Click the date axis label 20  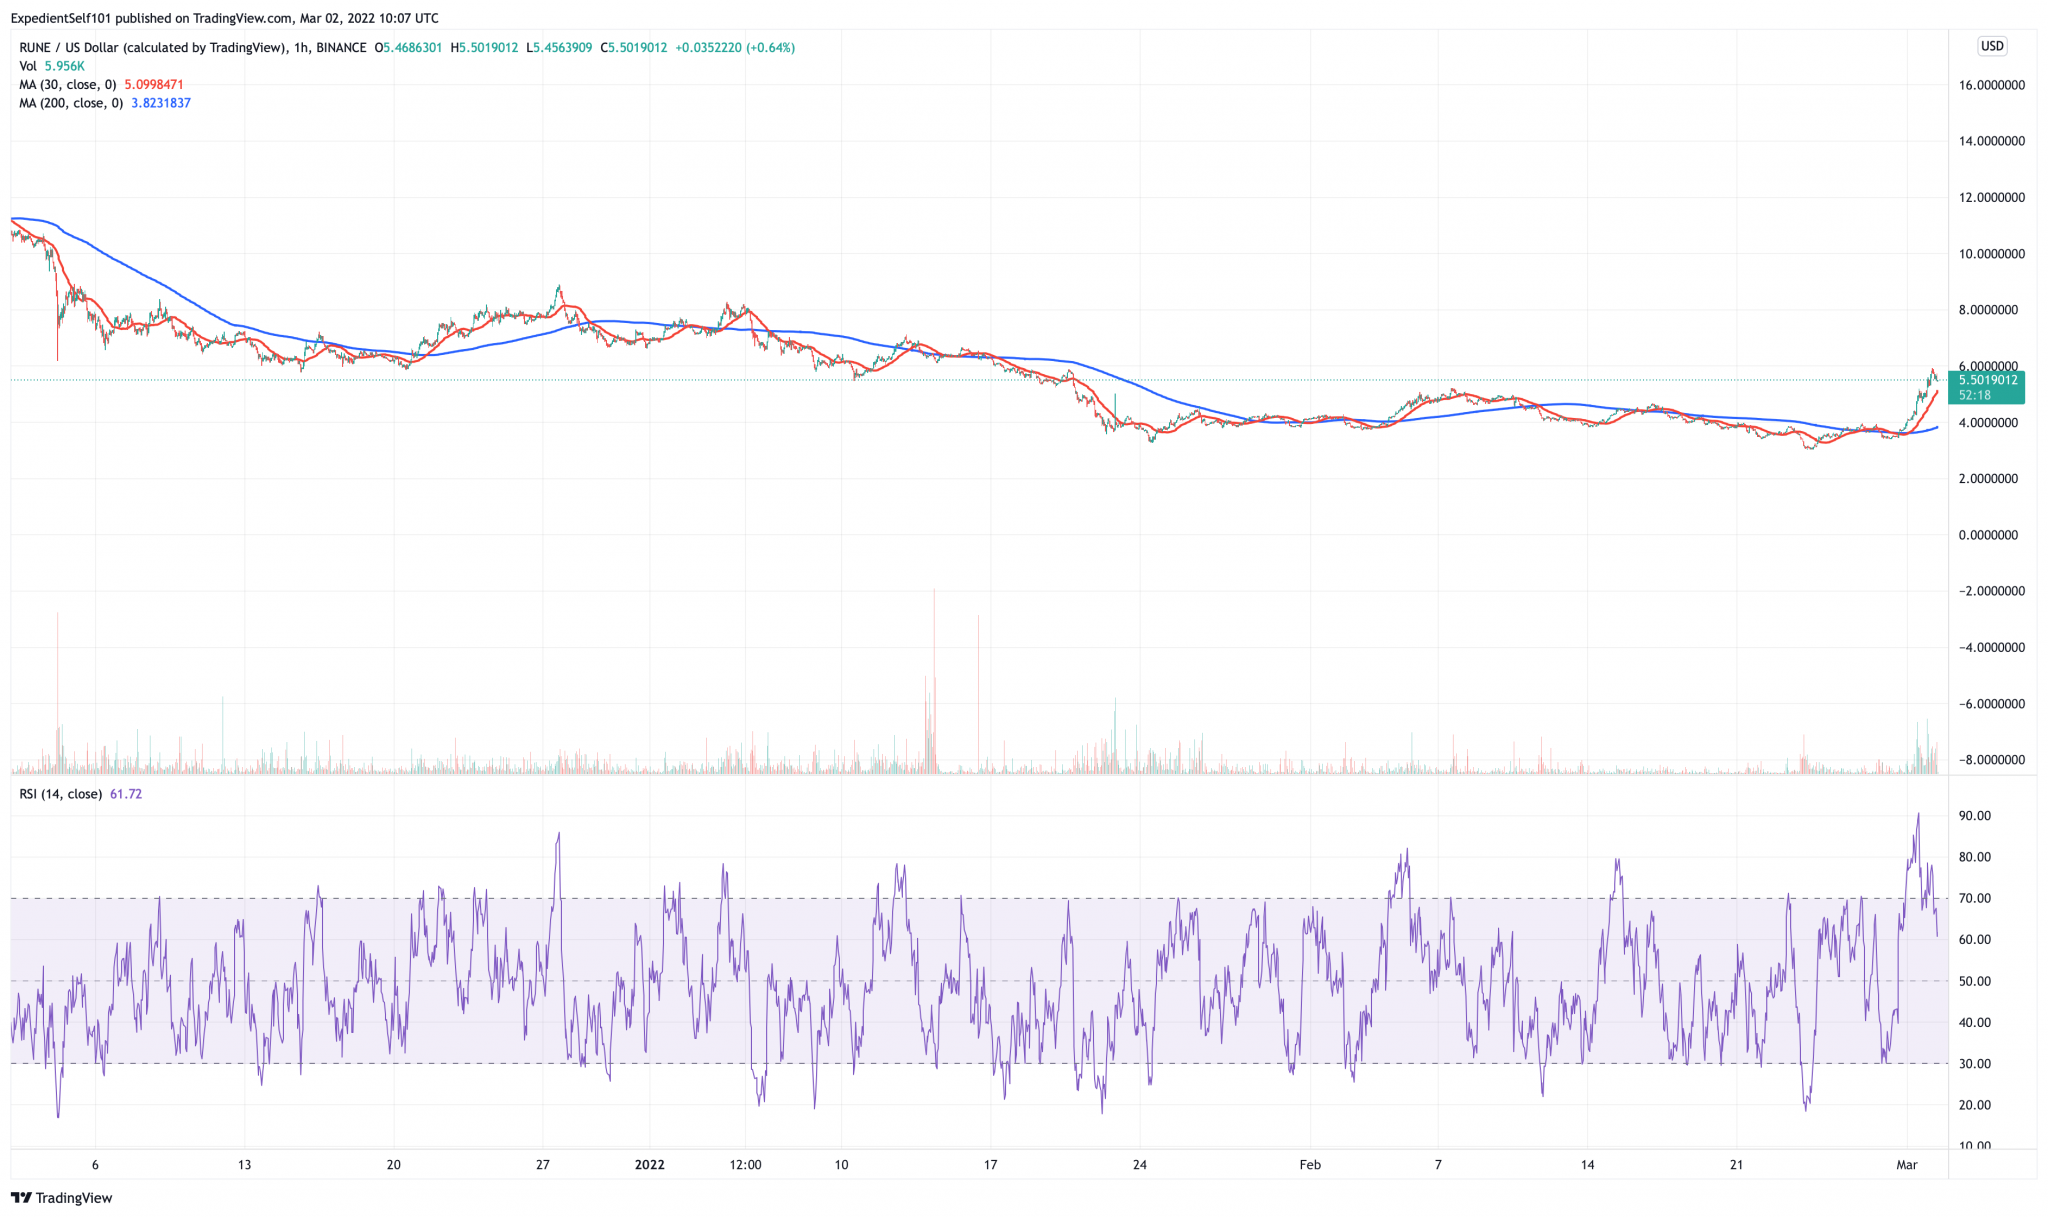[x=393, y=1165]
